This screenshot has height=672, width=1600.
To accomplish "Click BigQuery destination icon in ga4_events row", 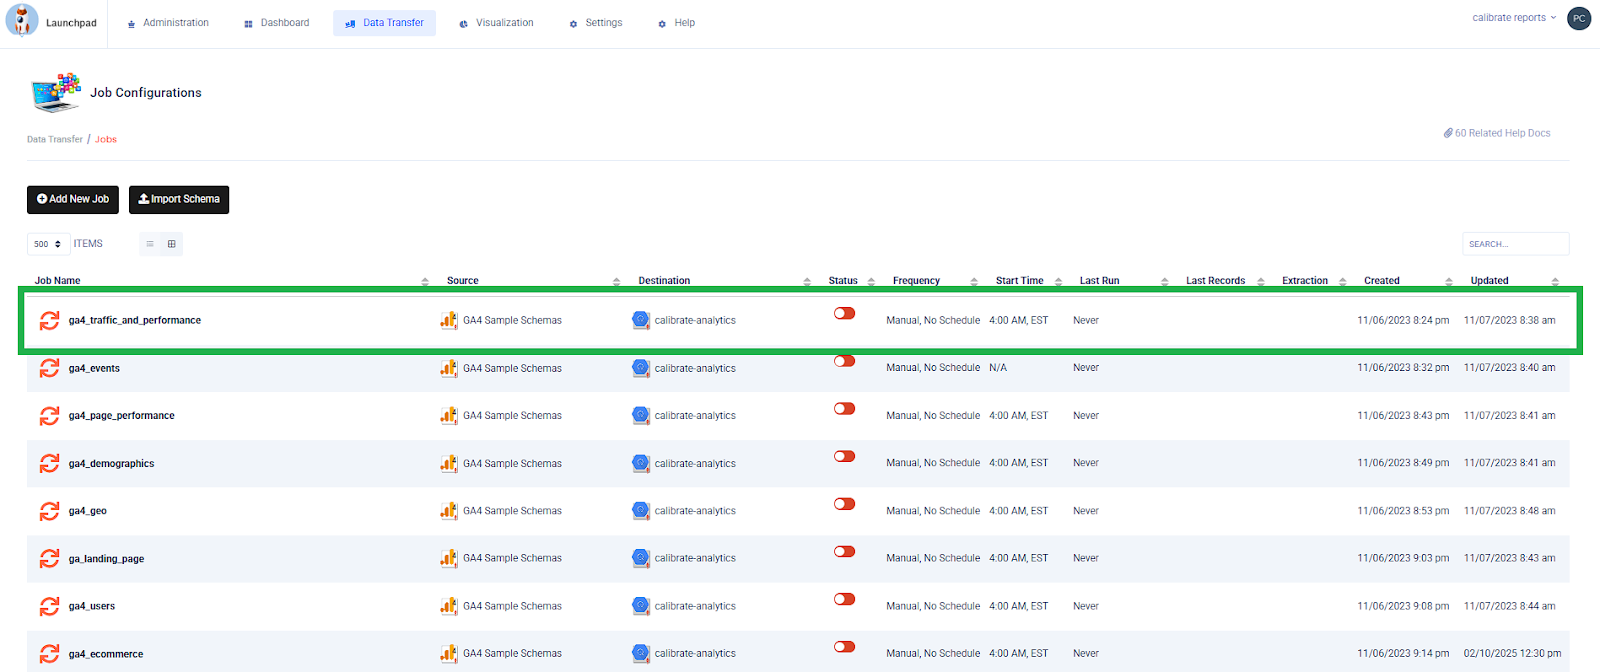I will 641,368.
